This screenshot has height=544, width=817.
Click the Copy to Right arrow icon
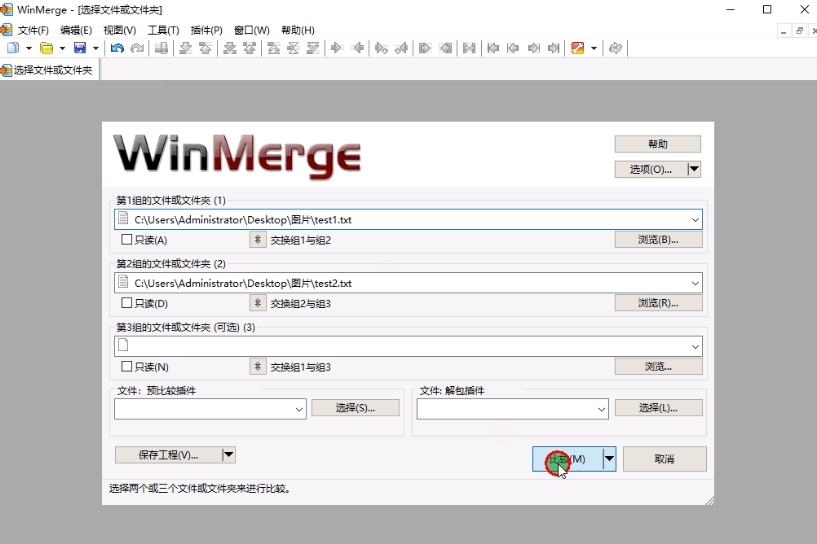337,48
